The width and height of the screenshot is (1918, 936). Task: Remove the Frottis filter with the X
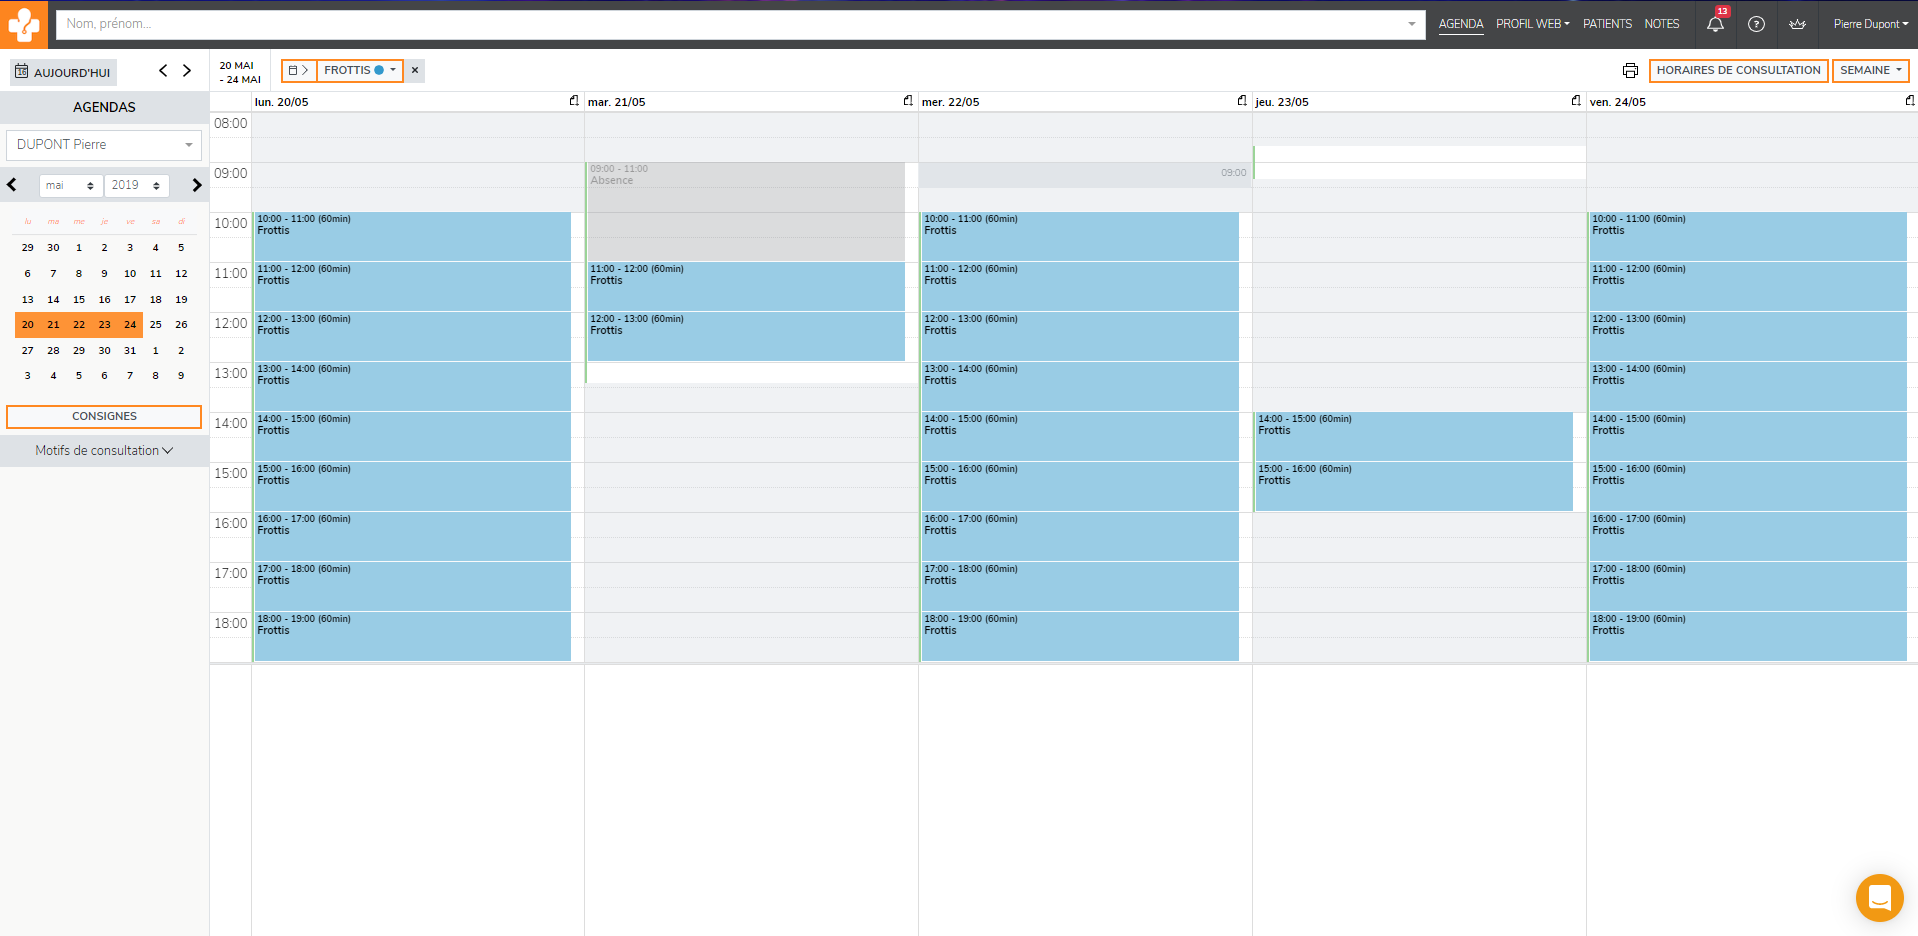point(415,70)
